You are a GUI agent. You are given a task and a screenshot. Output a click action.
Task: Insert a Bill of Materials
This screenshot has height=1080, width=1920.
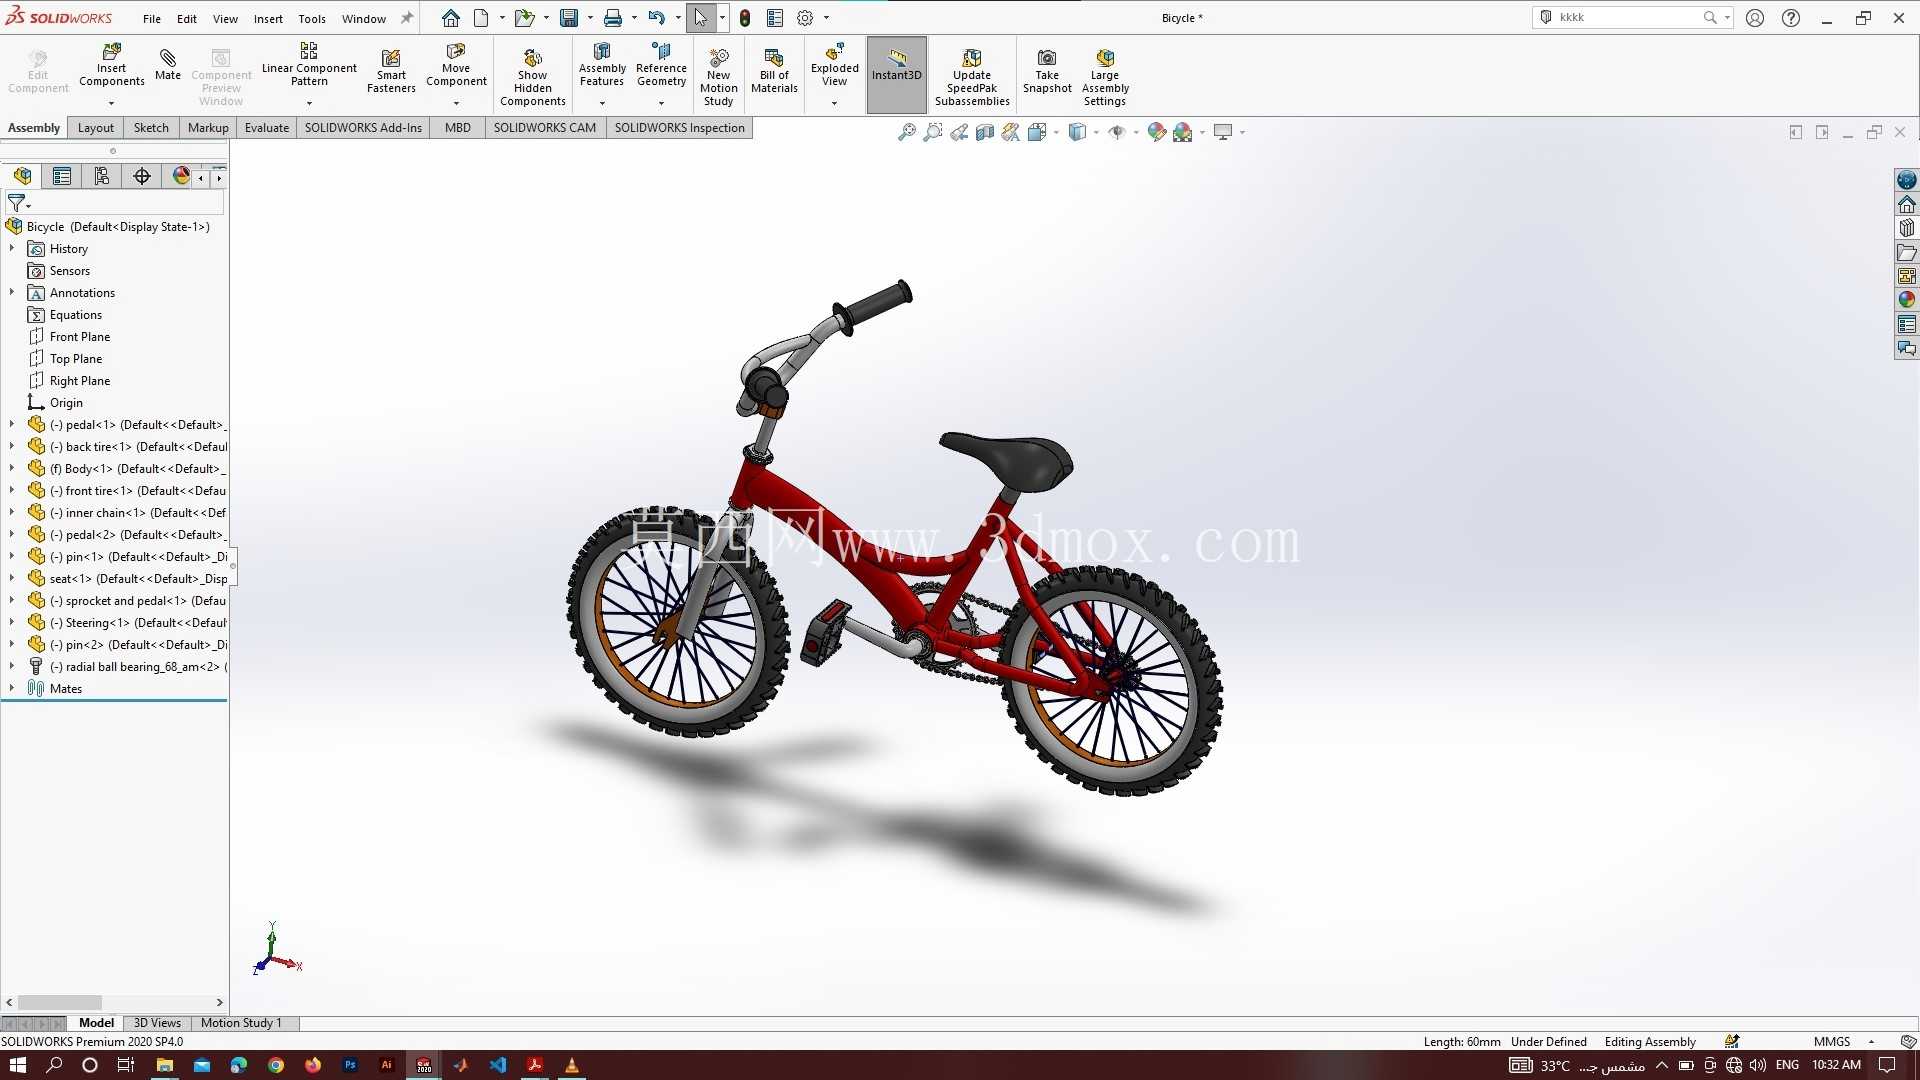click(x=774, y=71)
